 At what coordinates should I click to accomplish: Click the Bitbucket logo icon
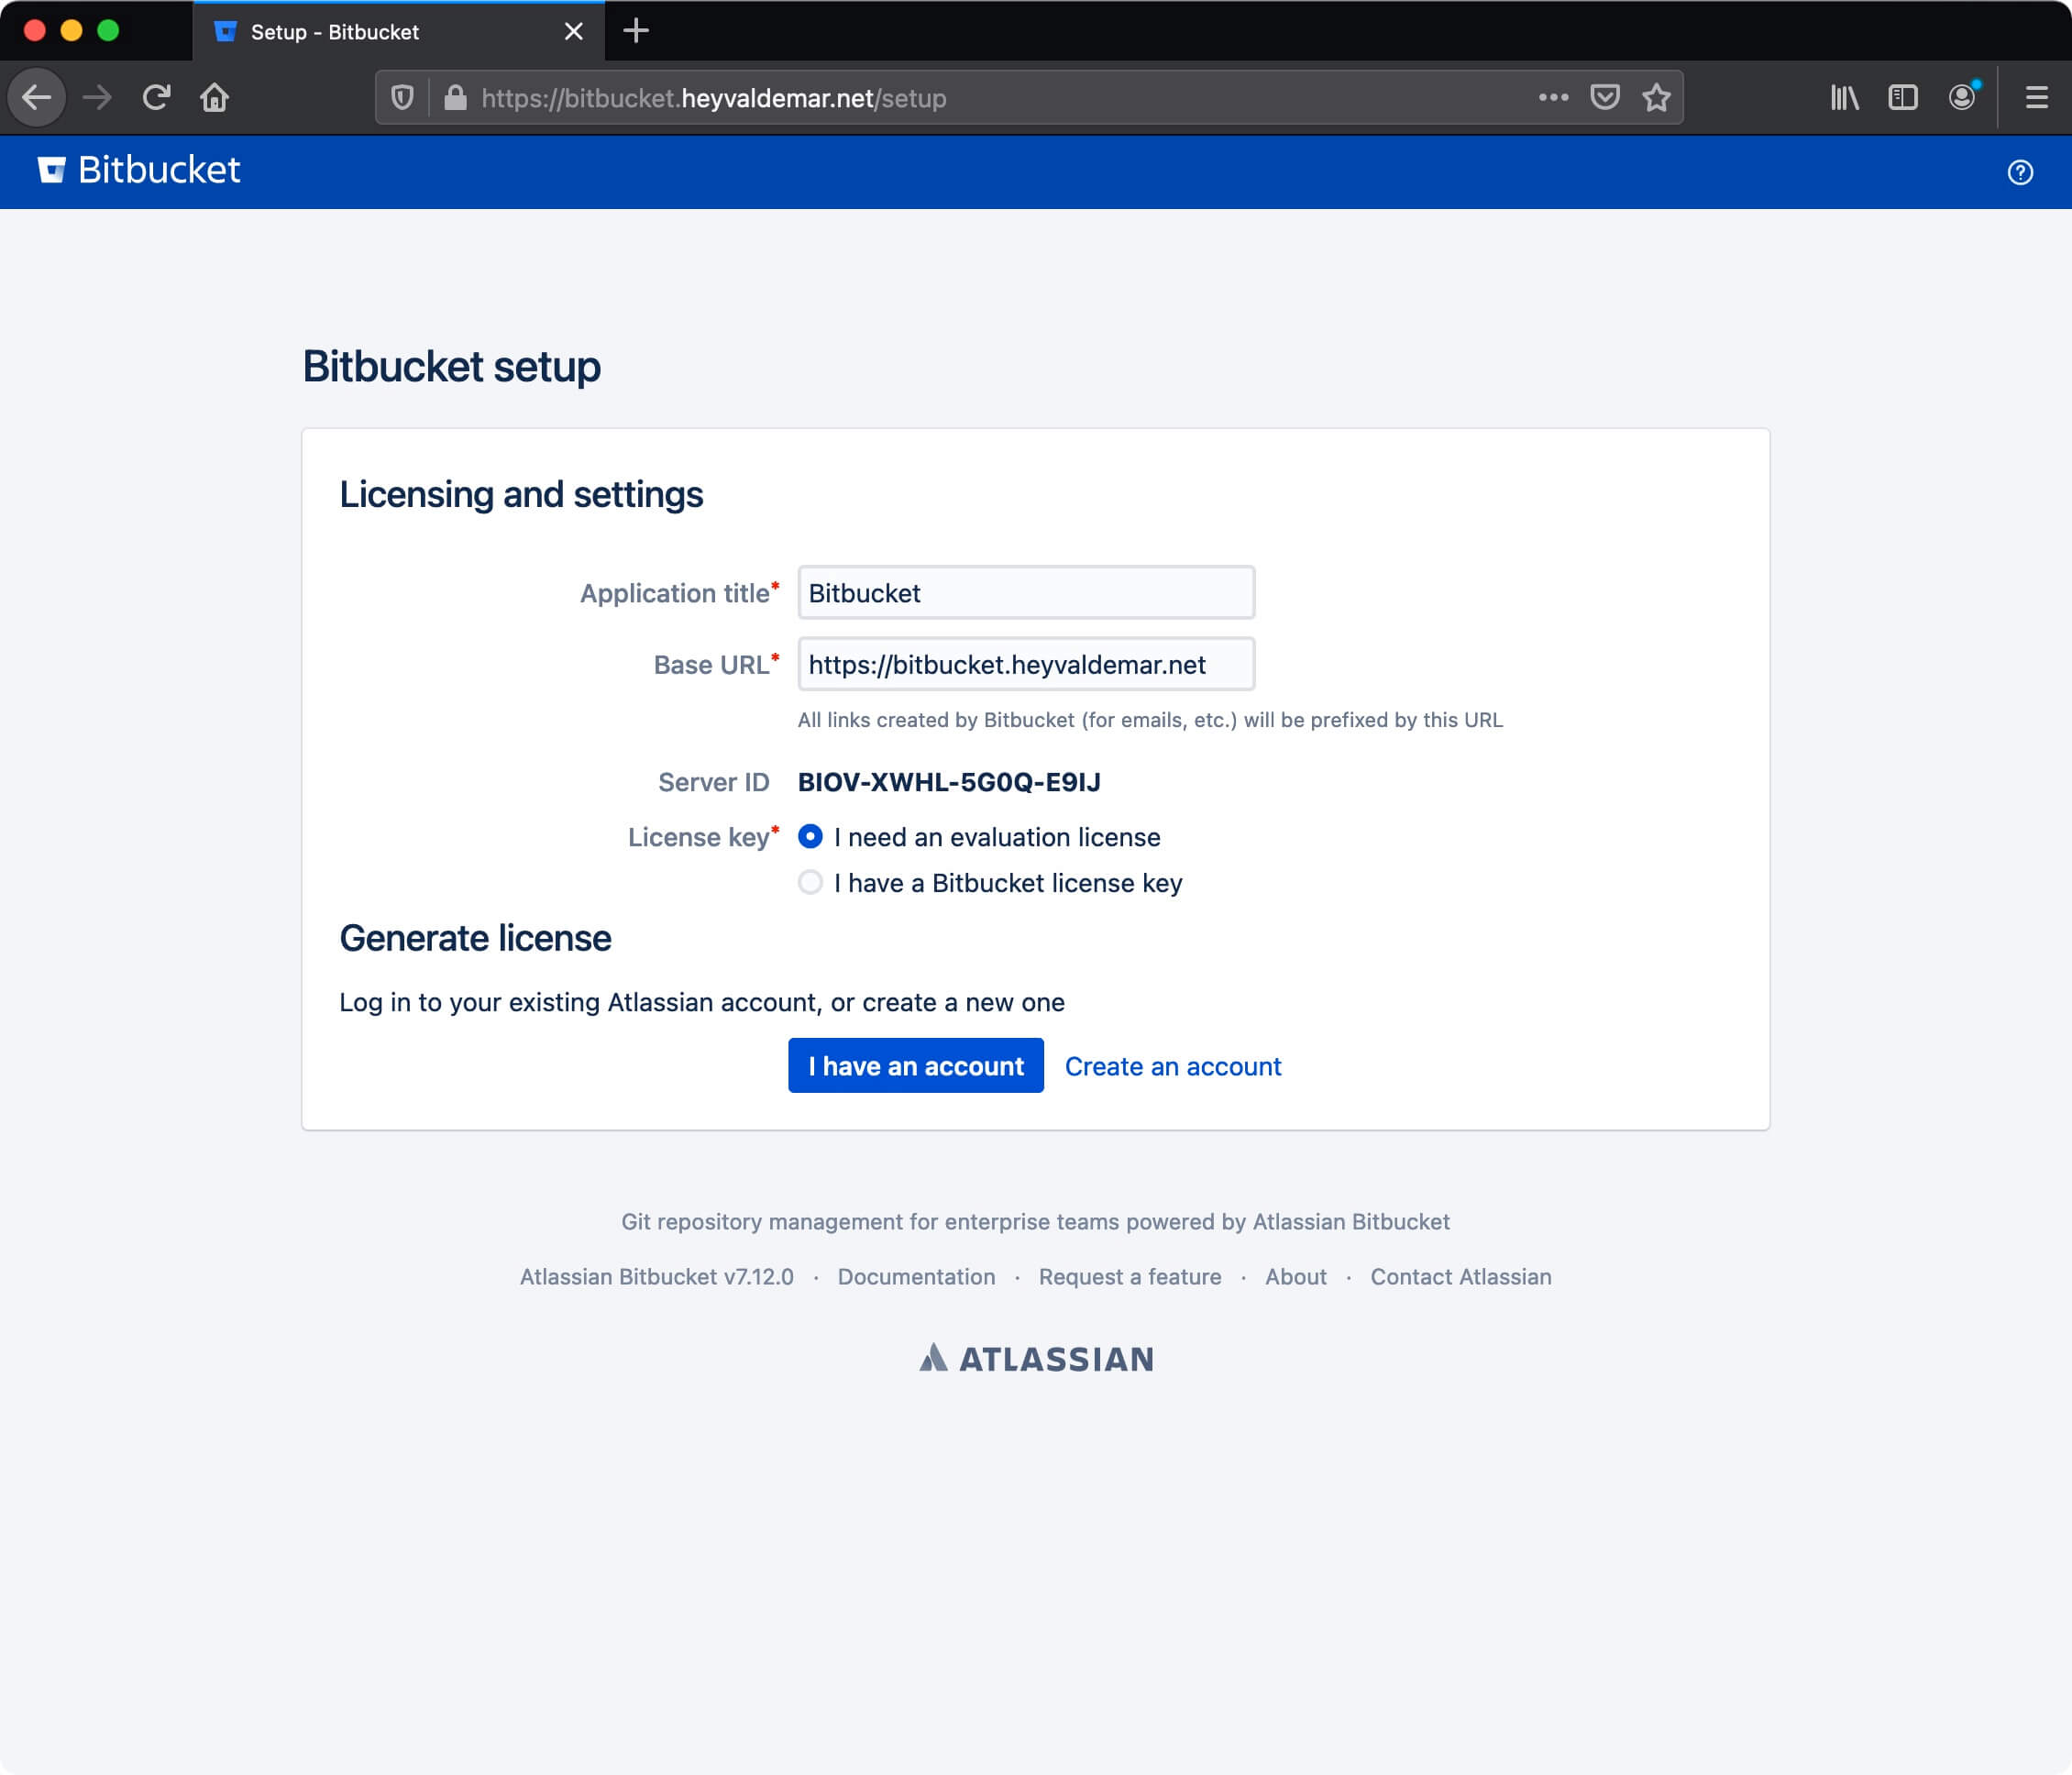[50, 171]
